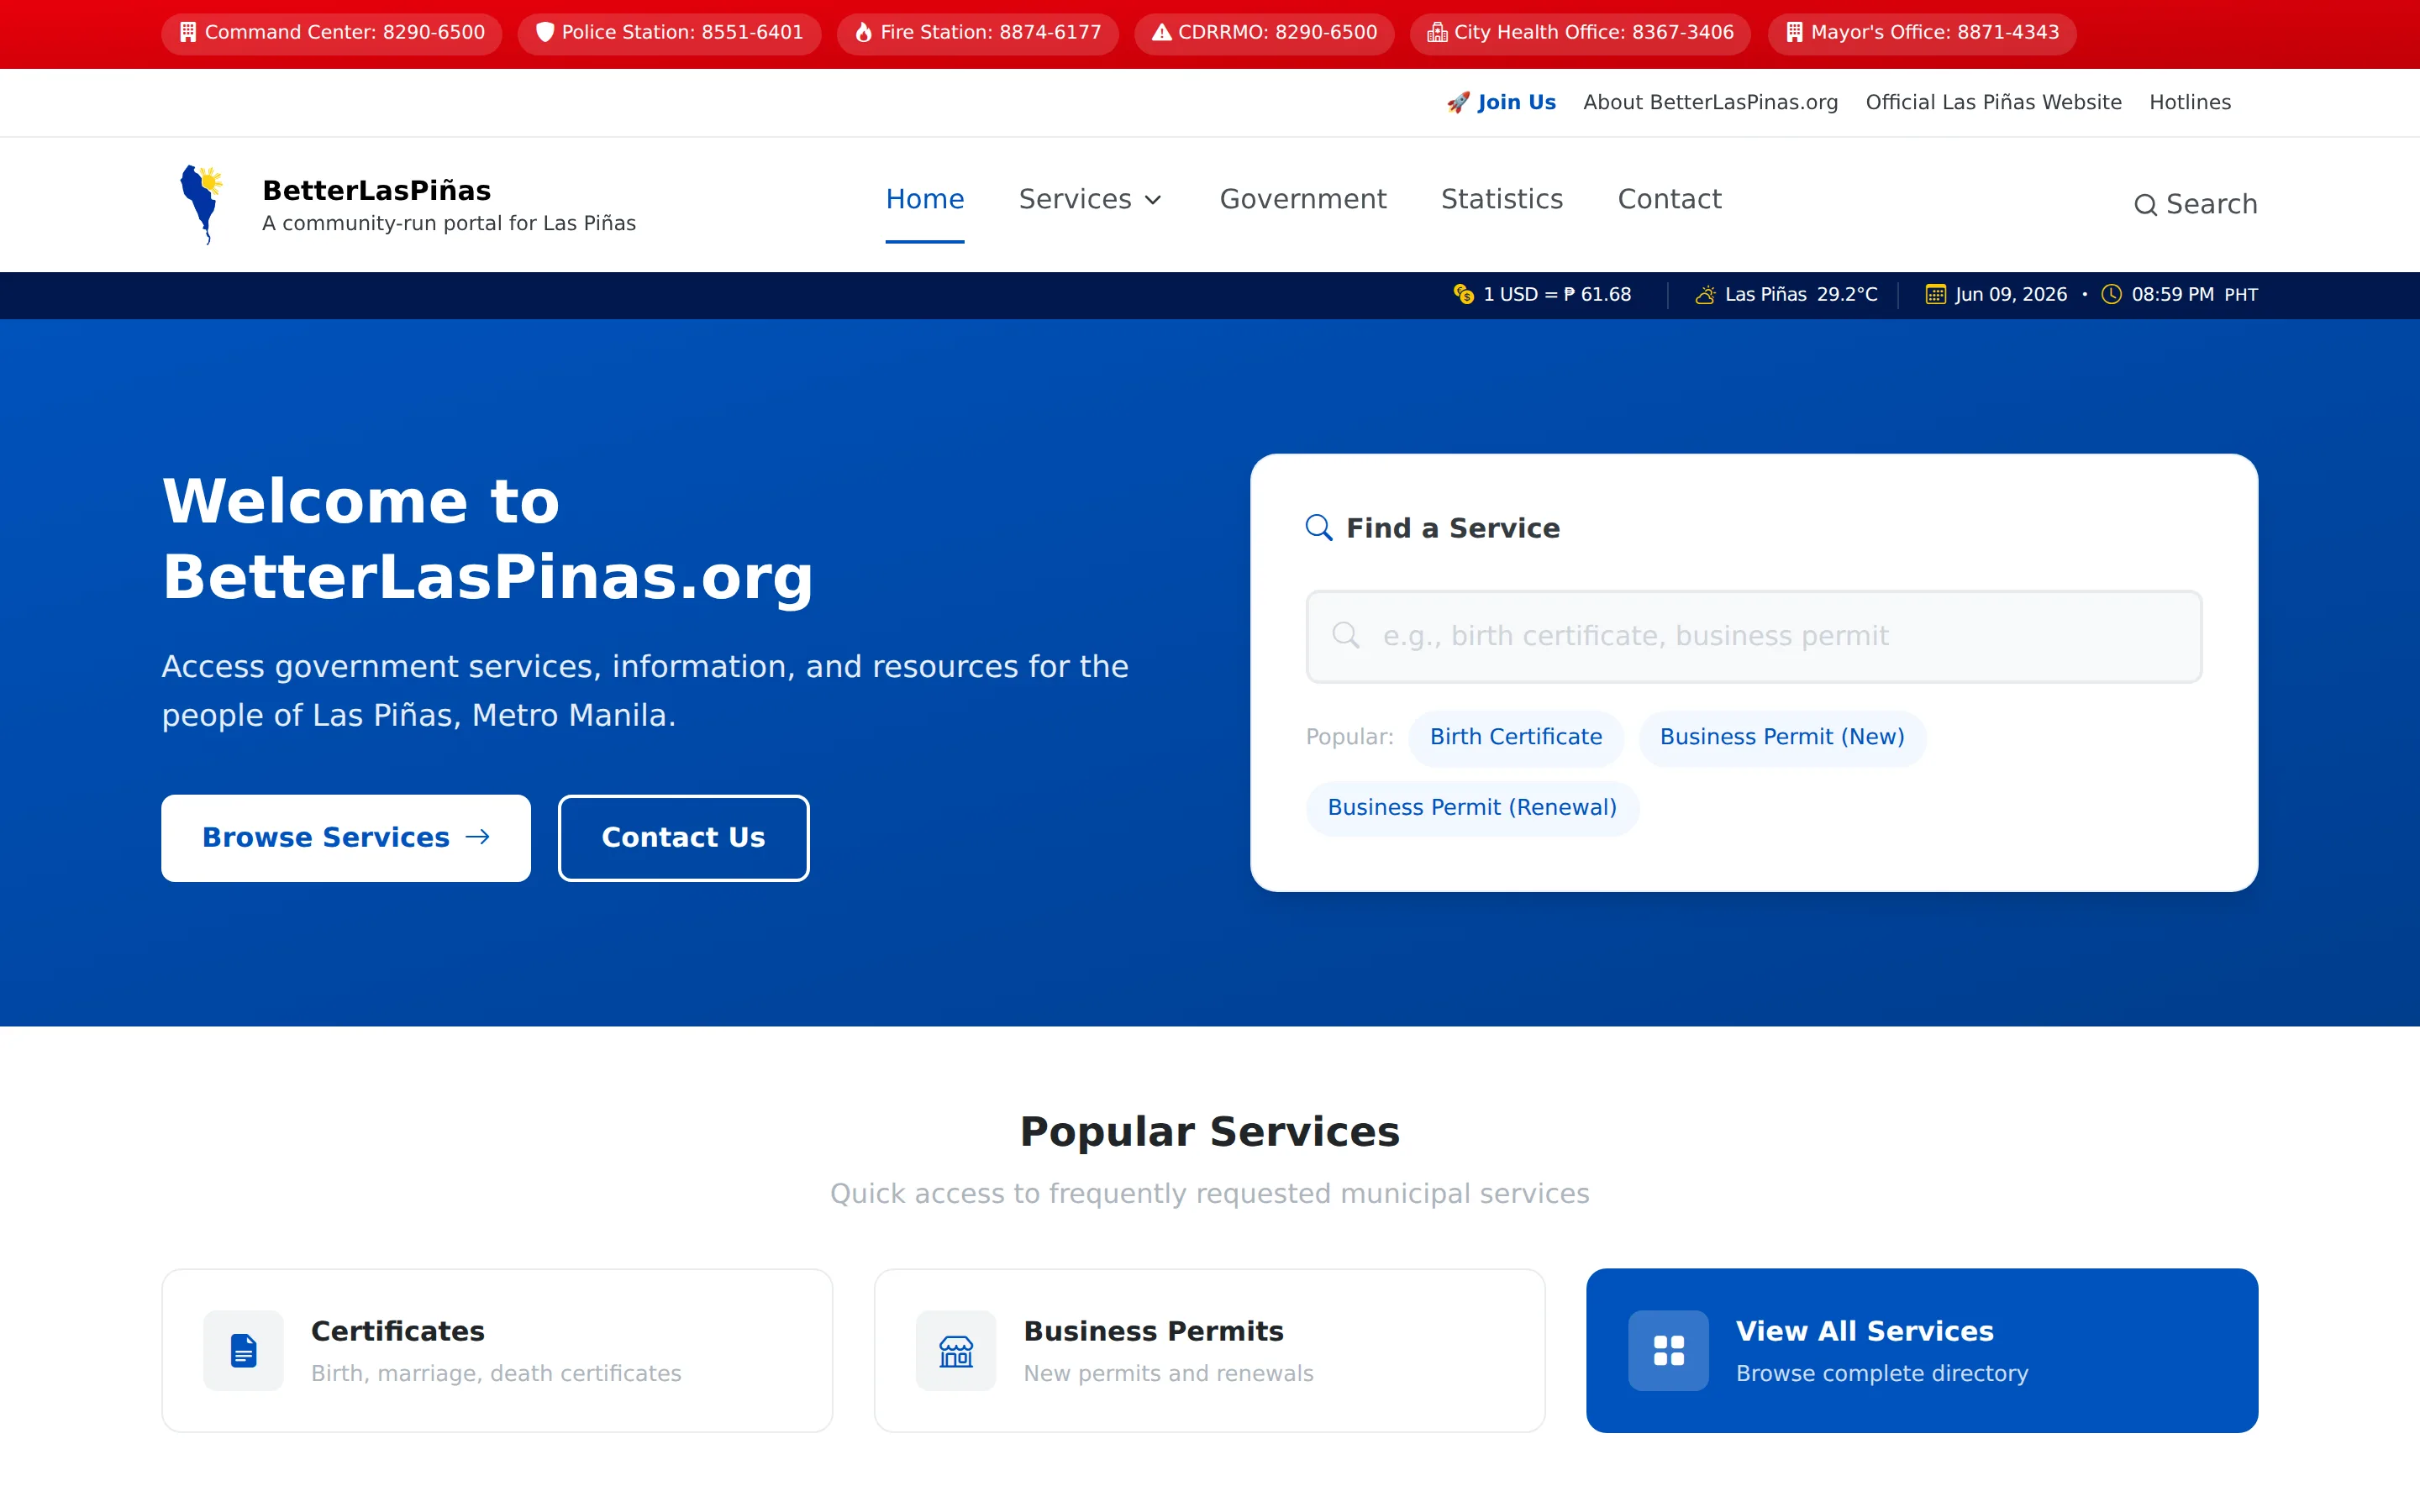Click Command Center: 8290-6500 hotline pill
The width and height of the screenshot is (2420, 1512).
click(x=332, y=33)
